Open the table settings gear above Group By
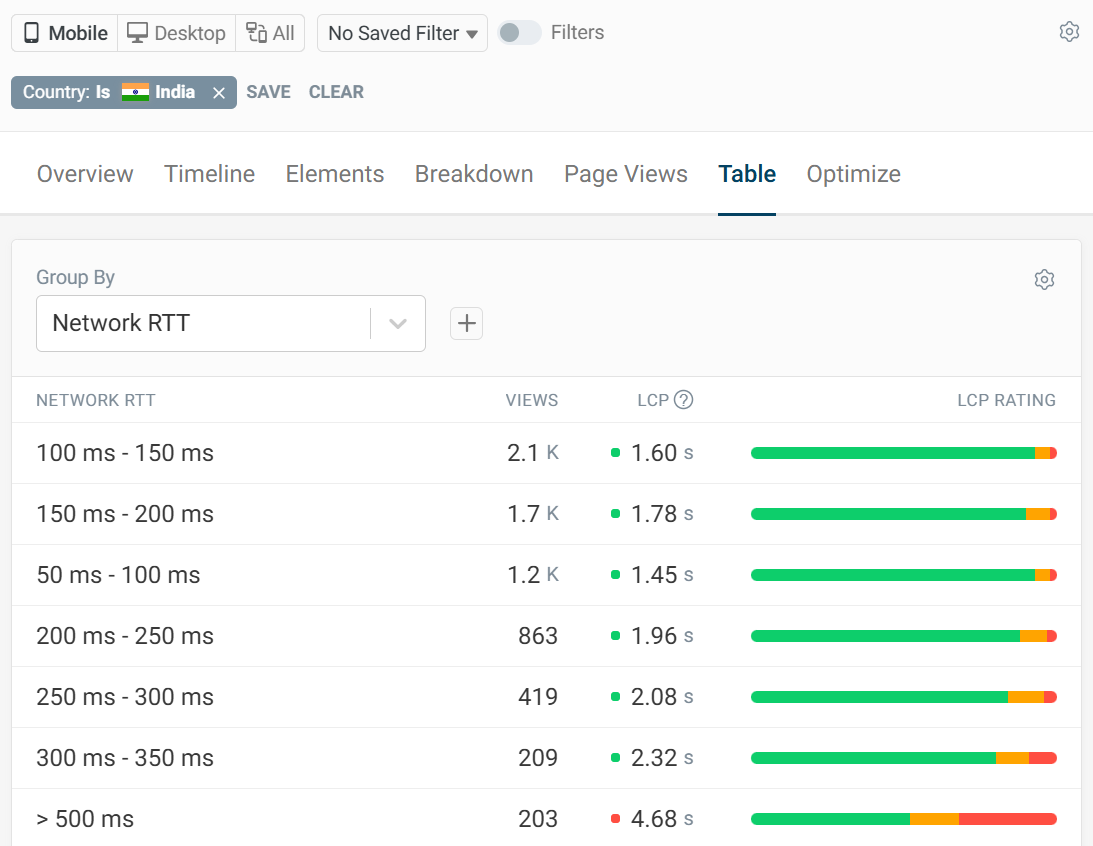This screenshot has width=1093, height=846. (1044, 279)
